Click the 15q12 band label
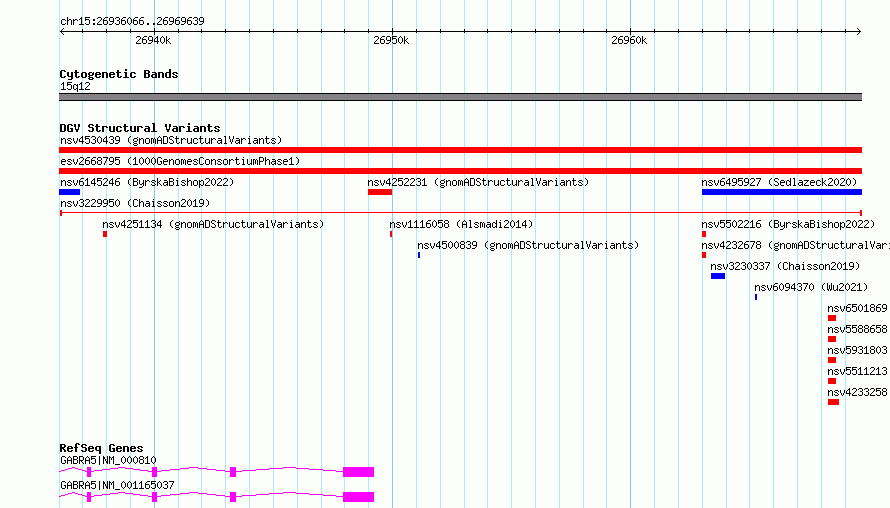 (x=75, y=86)
